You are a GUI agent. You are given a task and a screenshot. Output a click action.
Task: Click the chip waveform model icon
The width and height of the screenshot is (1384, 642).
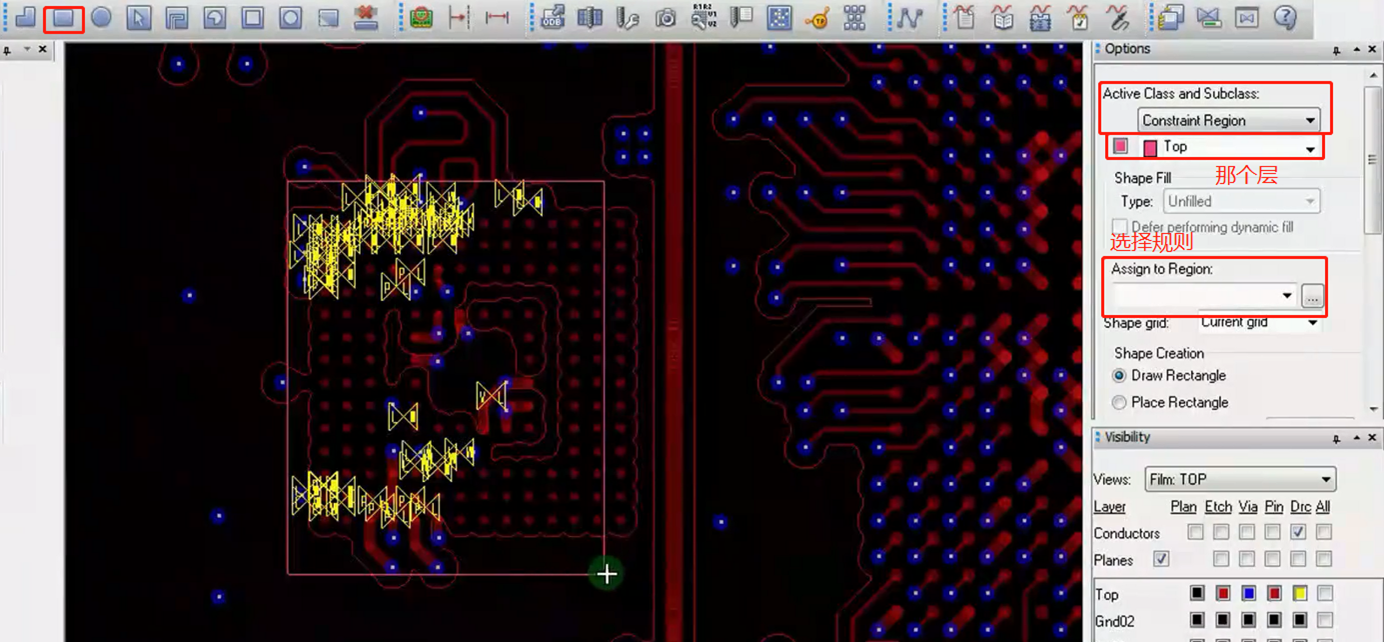[1040, 18]
